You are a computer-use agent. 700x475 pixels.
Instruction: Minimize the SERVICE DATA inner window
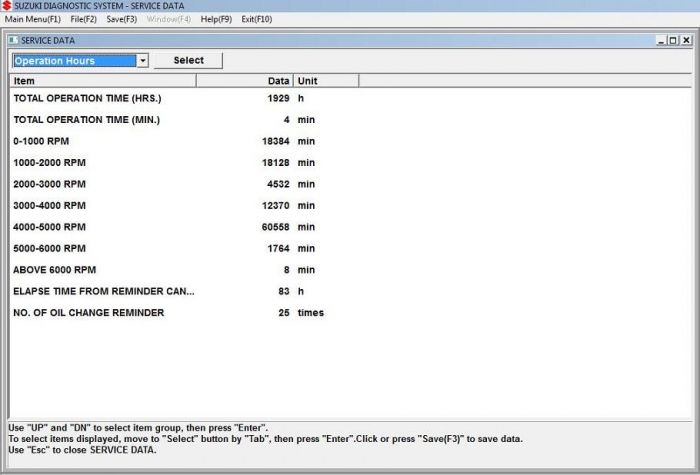(x=661, y=41)
